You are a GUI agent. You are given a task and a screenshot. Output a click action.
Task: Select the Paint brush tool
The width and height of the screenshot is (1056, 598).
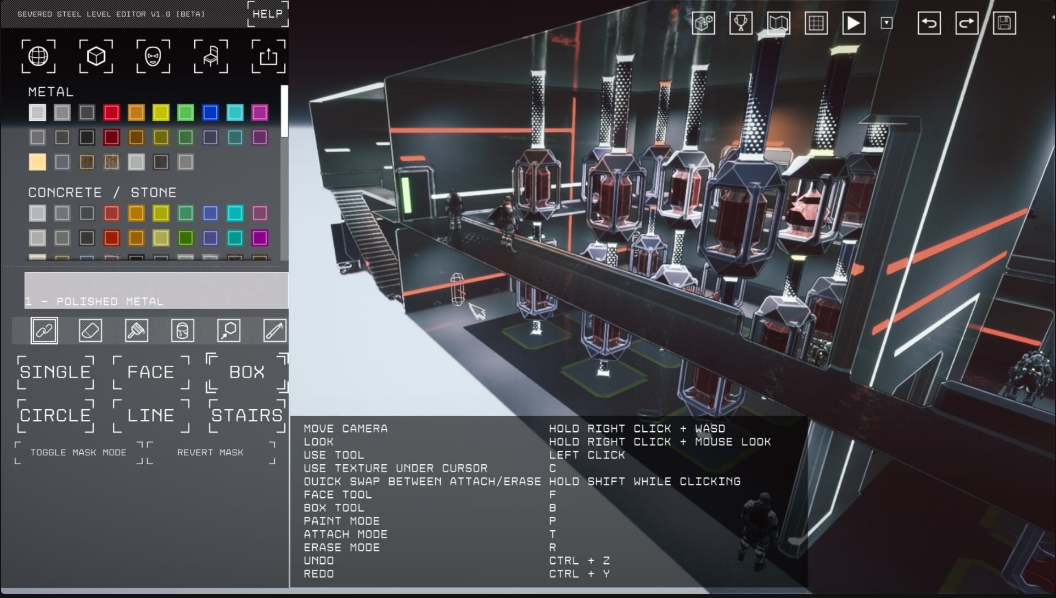tap(137, 331)
